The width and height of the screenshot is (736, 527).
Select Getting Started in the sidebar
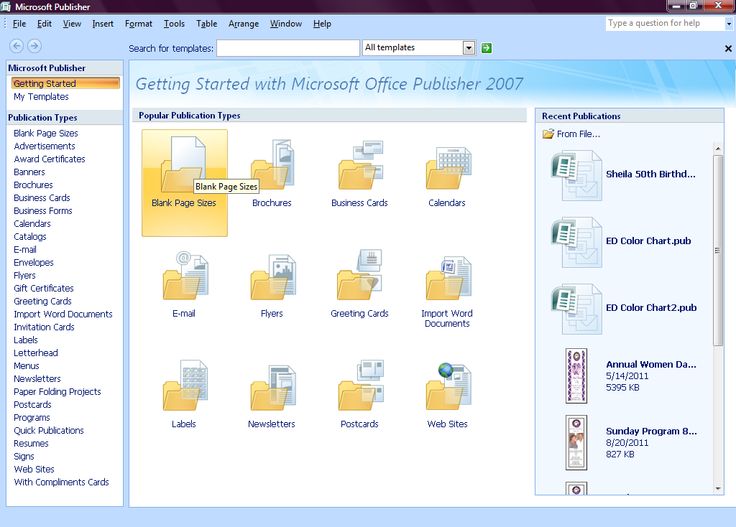(x=65, y=84)
